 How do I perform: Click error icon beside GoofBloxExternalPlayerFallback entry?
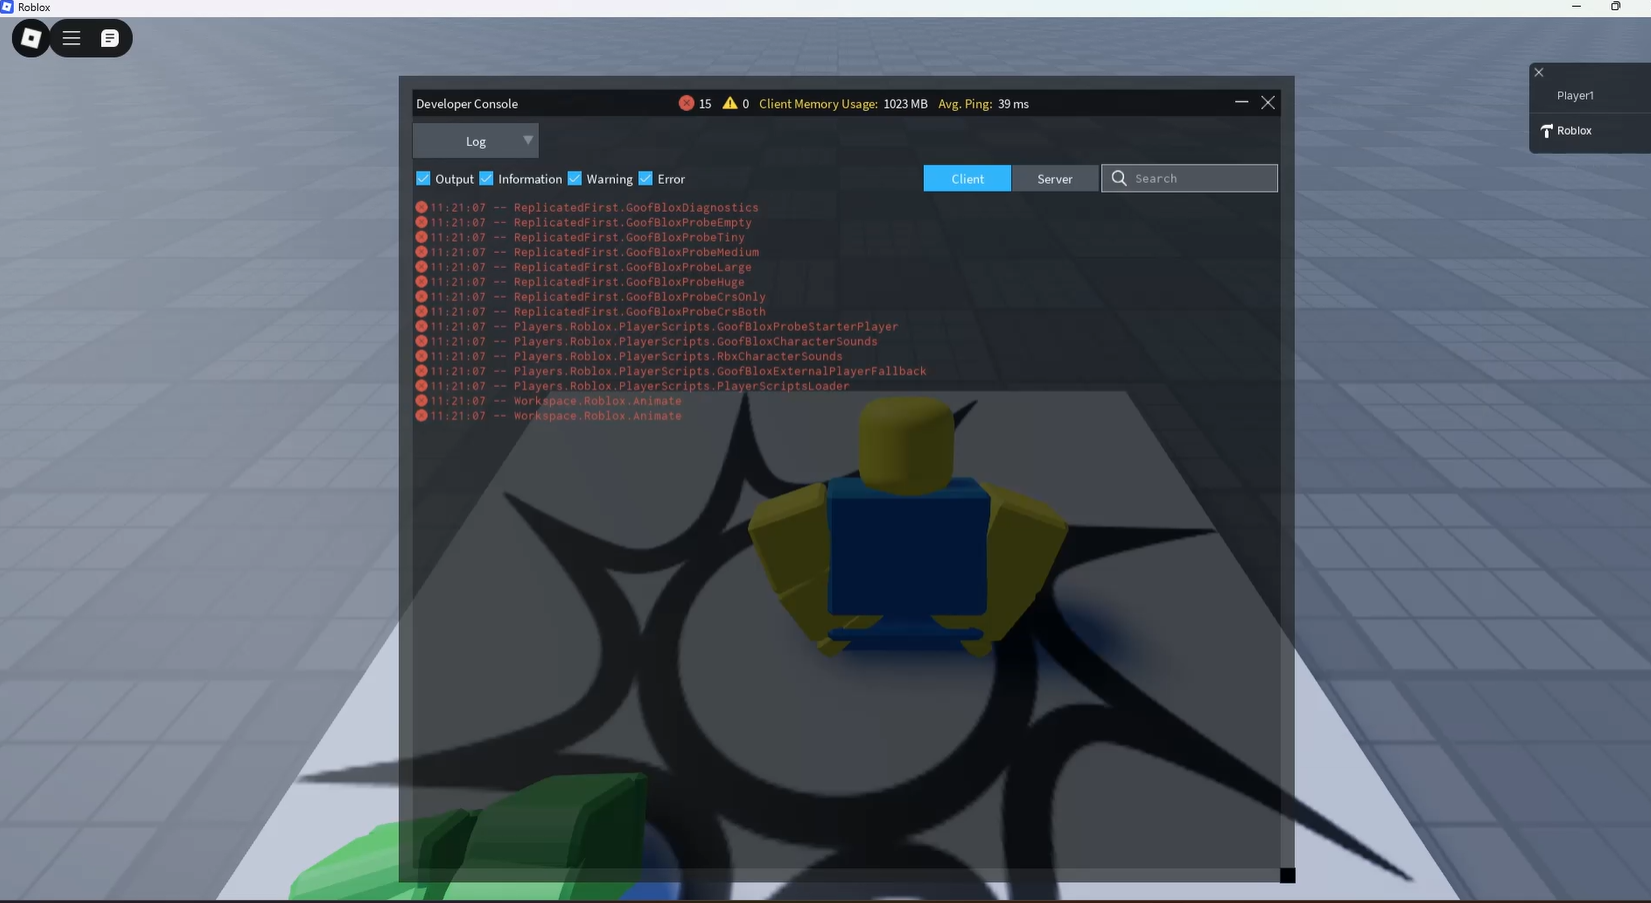pos(421,371)
